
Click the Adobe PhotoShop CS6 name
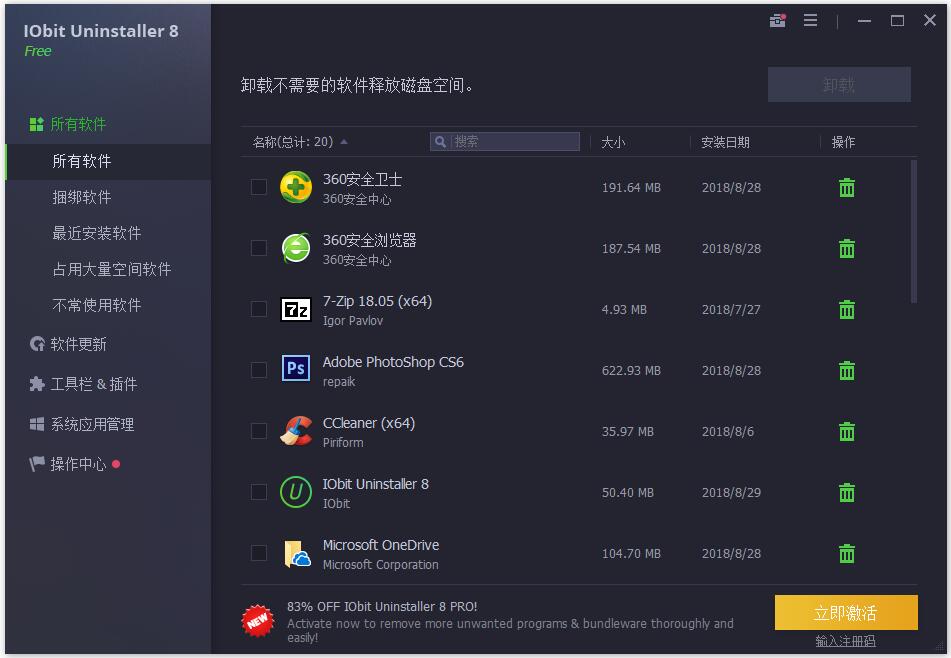[x=393, y=363]
